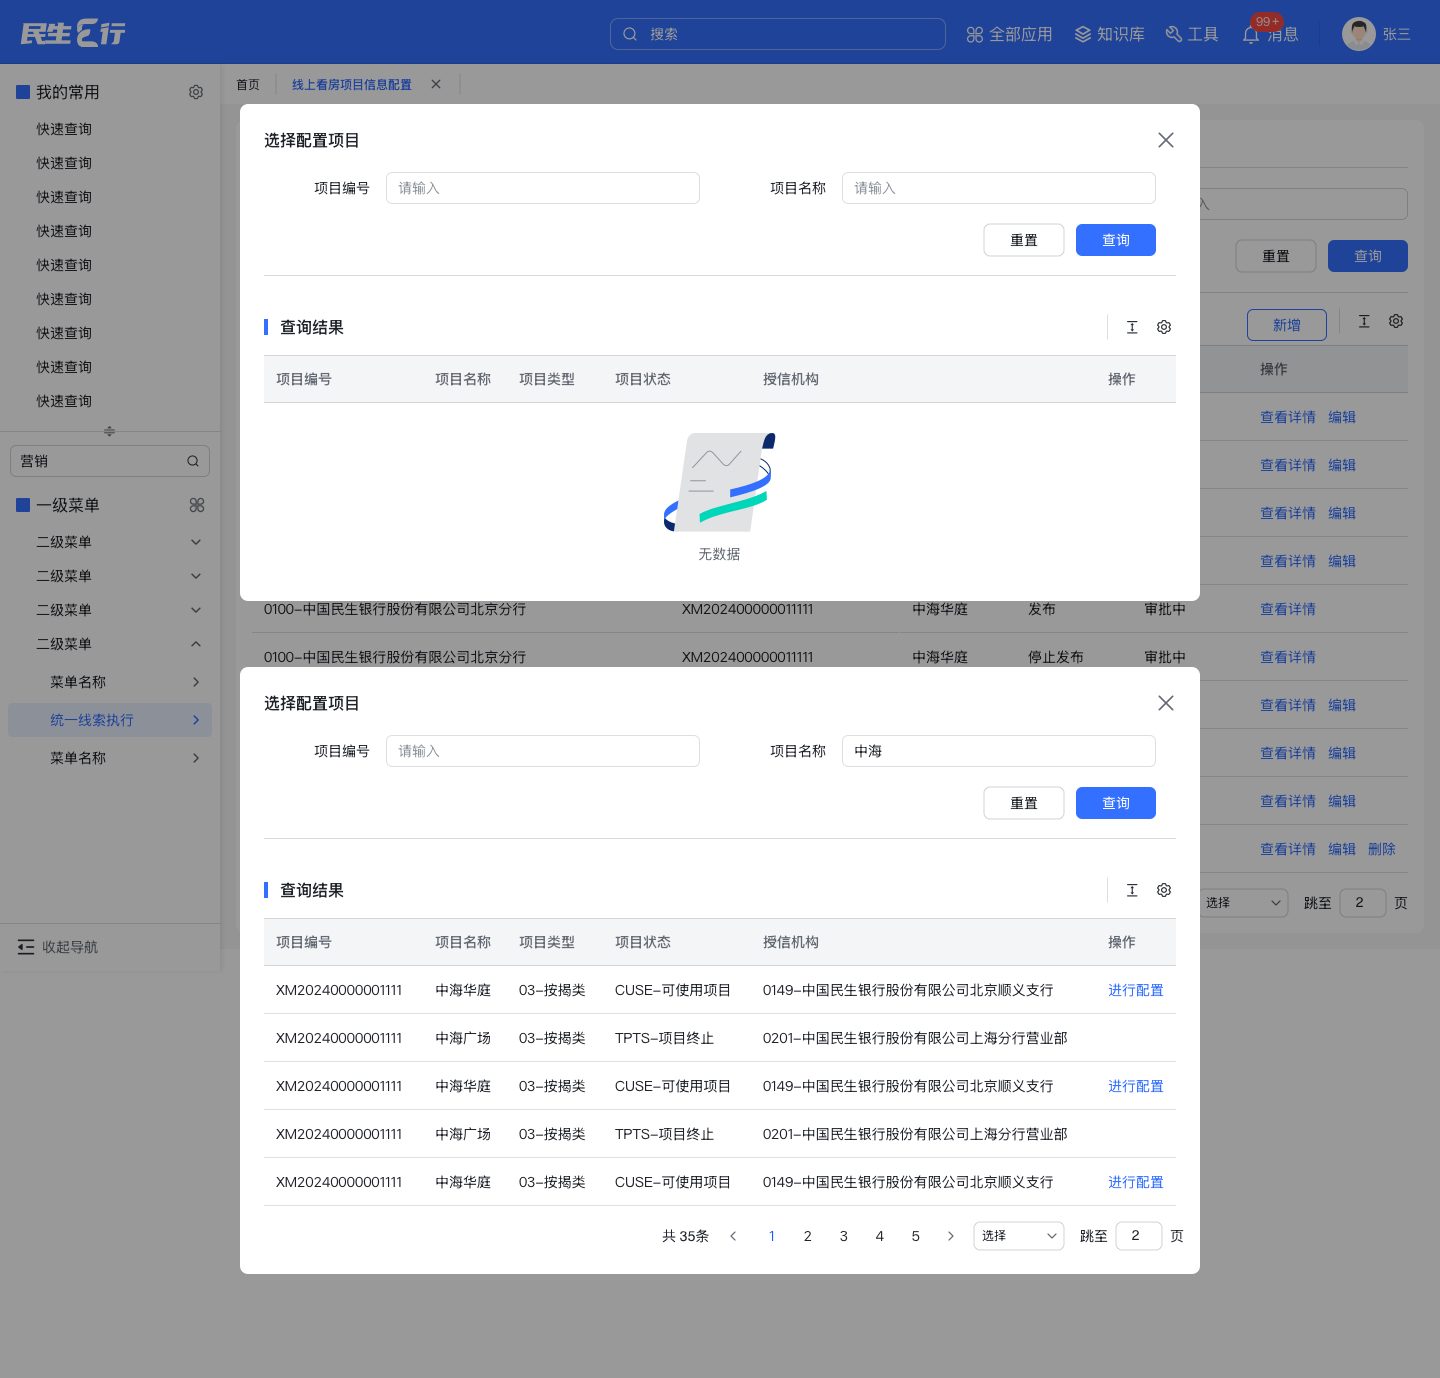
Task: Open 全部应用 apps grid
Action: [1009, 34]
